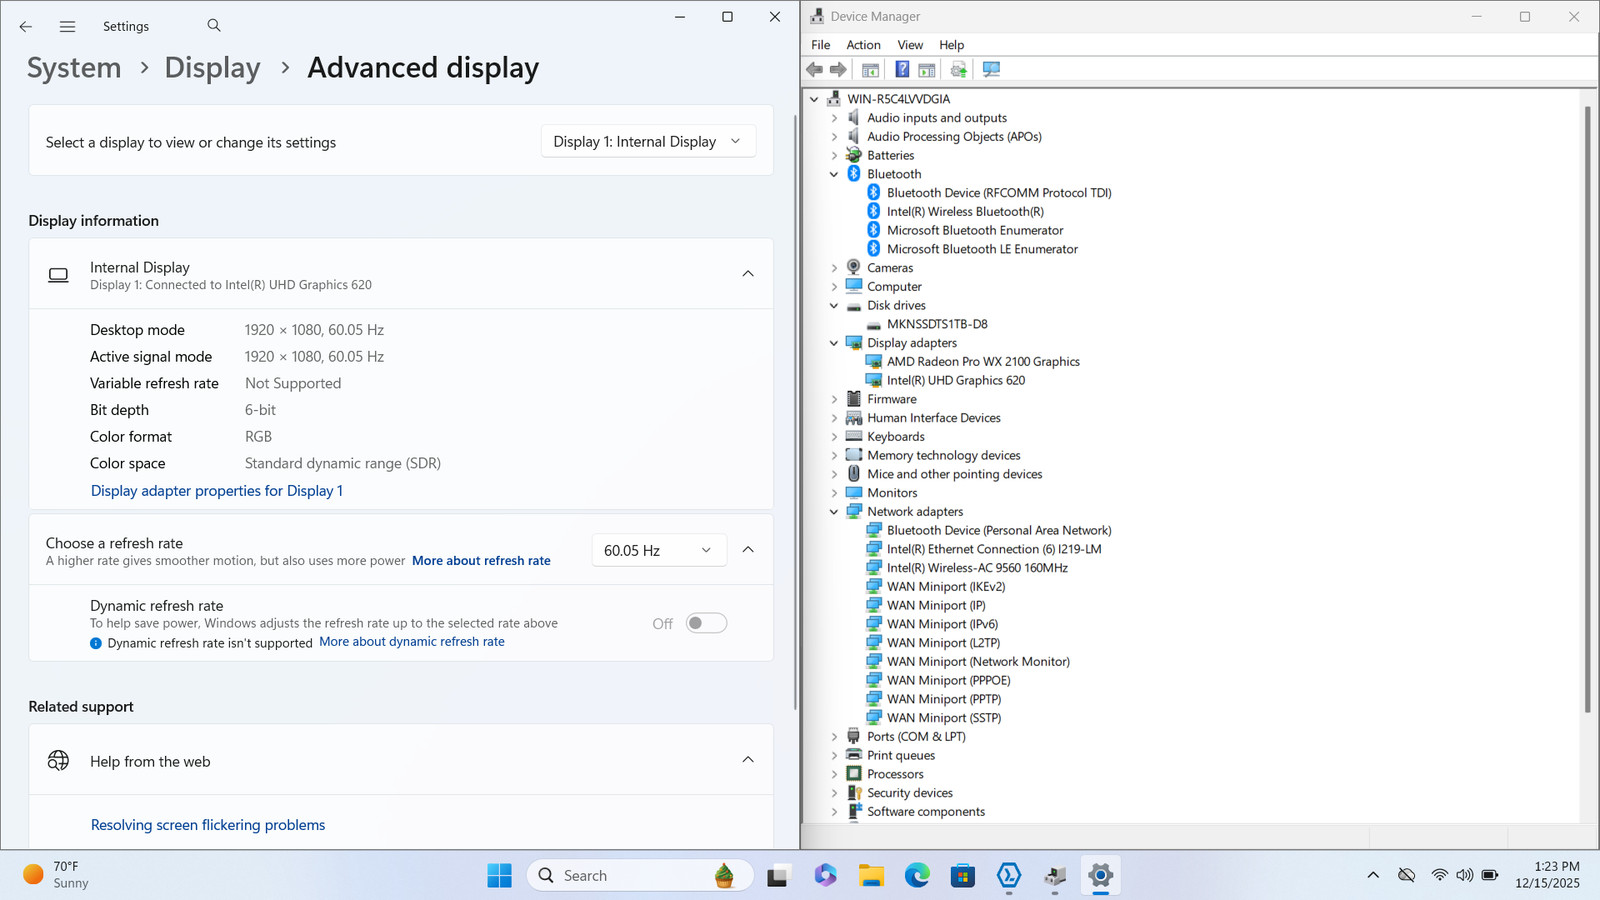The height and width of the screenshot is (900, 1600).
Task: Go back using Device Manager toolbar back arrow
Action: click(815, 69)
